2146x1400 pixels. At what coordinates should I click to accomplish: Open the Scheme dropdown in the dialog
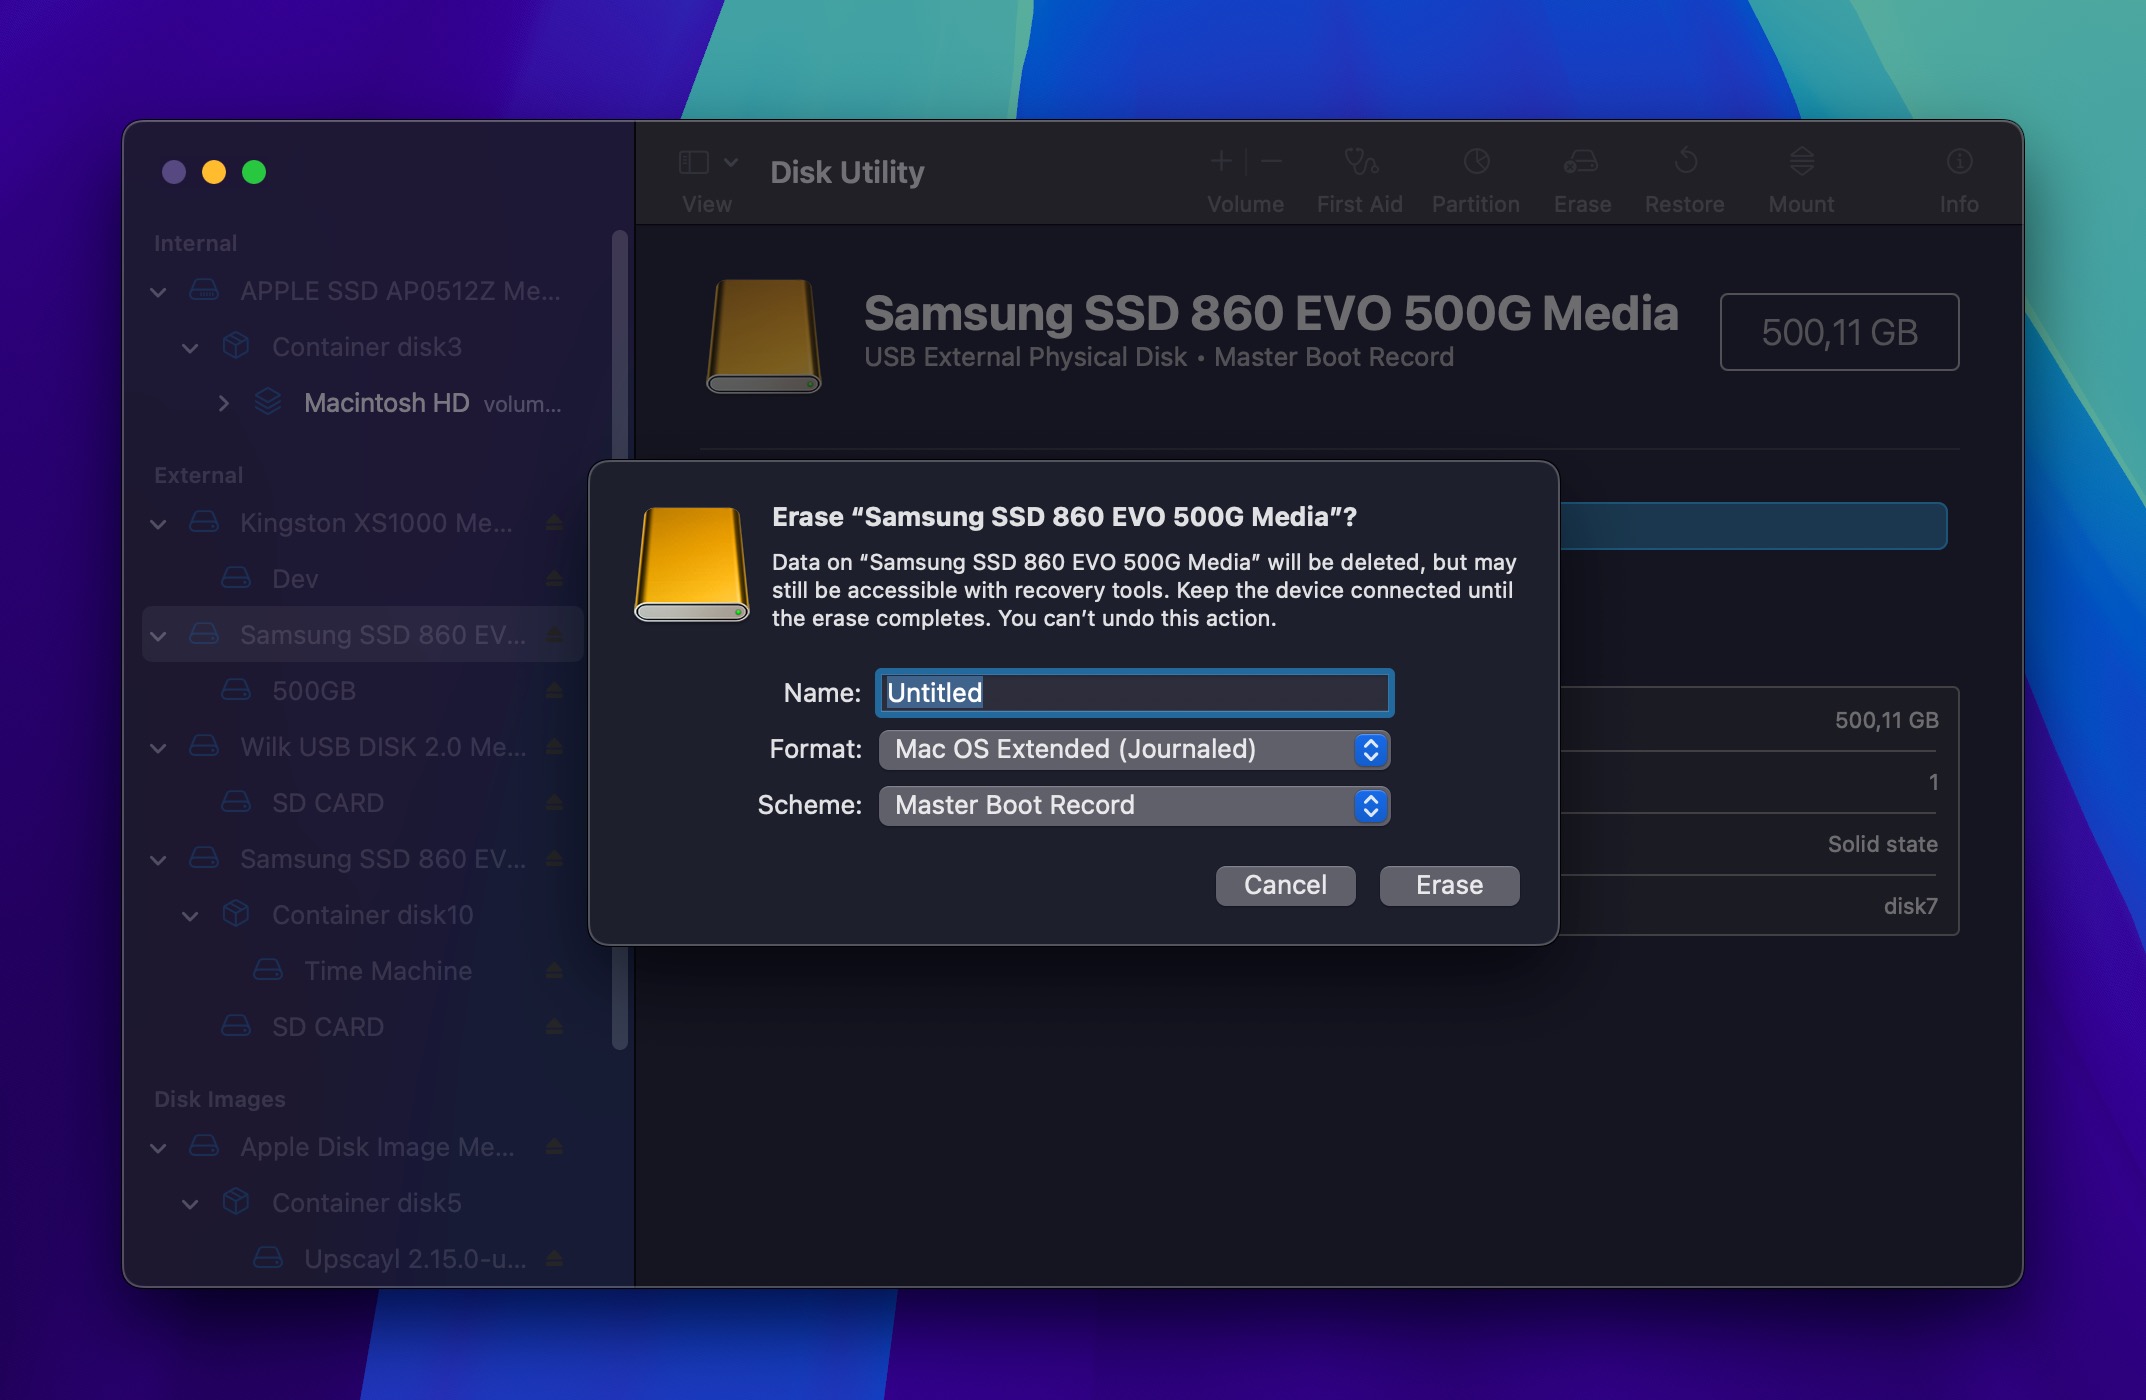1371,805
